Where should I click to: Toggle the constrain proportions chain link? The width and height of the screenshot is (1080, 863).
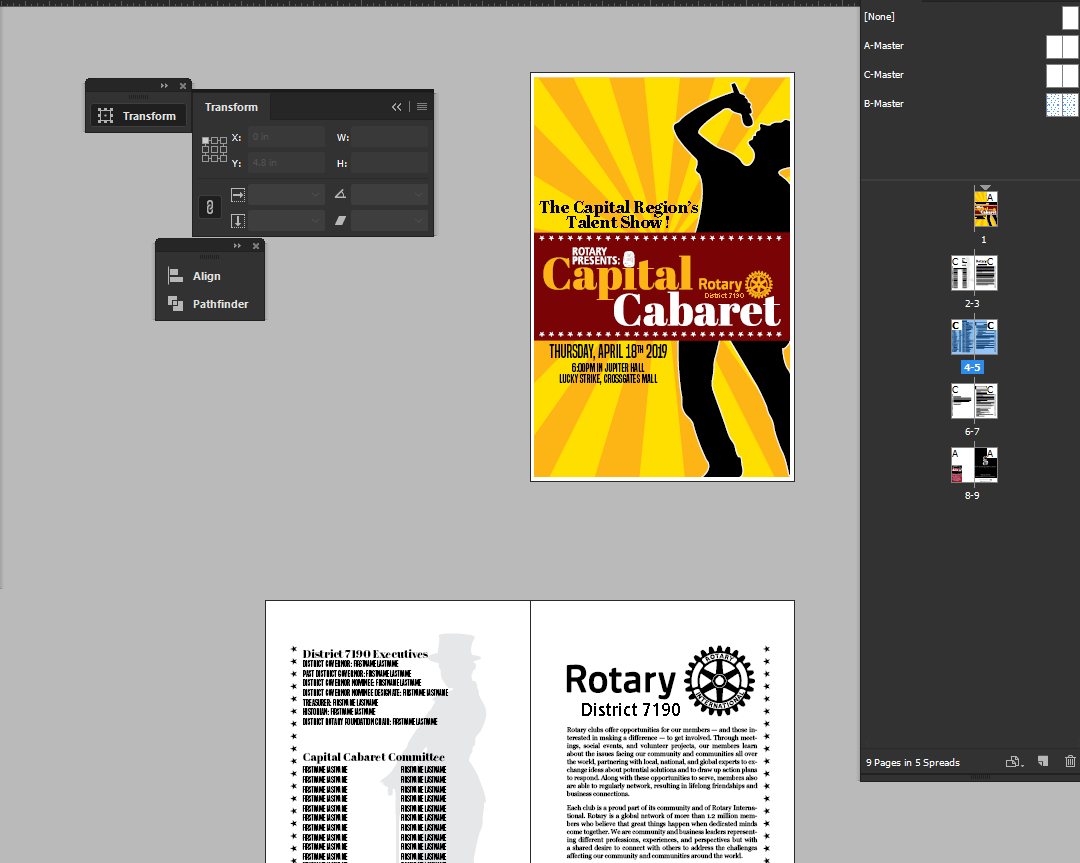tap(209, 207)
